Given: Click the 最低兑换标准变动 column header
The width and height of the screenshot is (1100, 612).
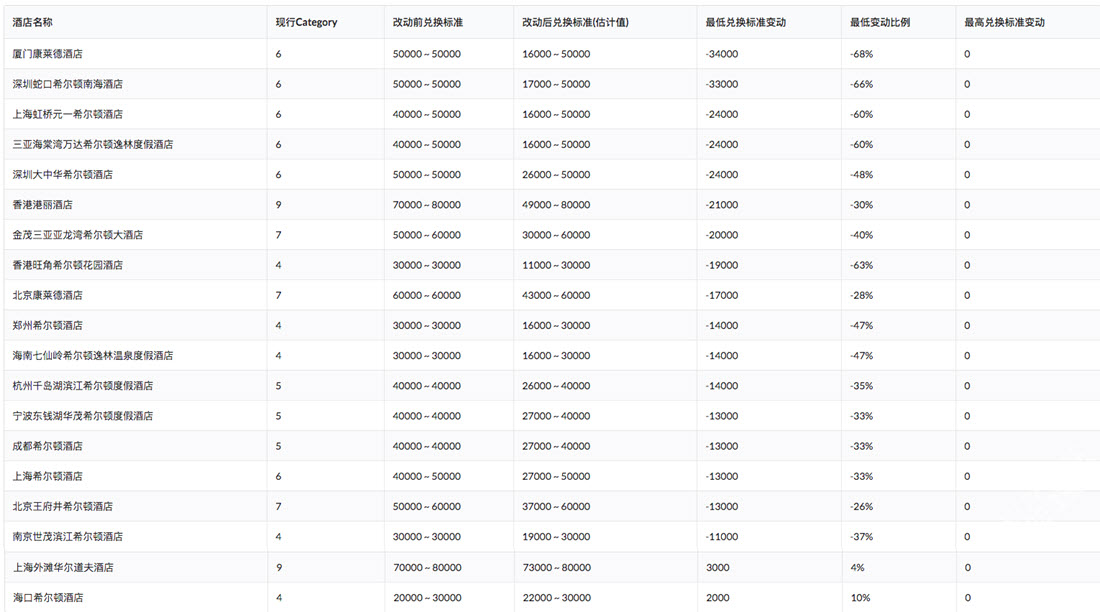Looking at the screenshot, I should 746,22.
